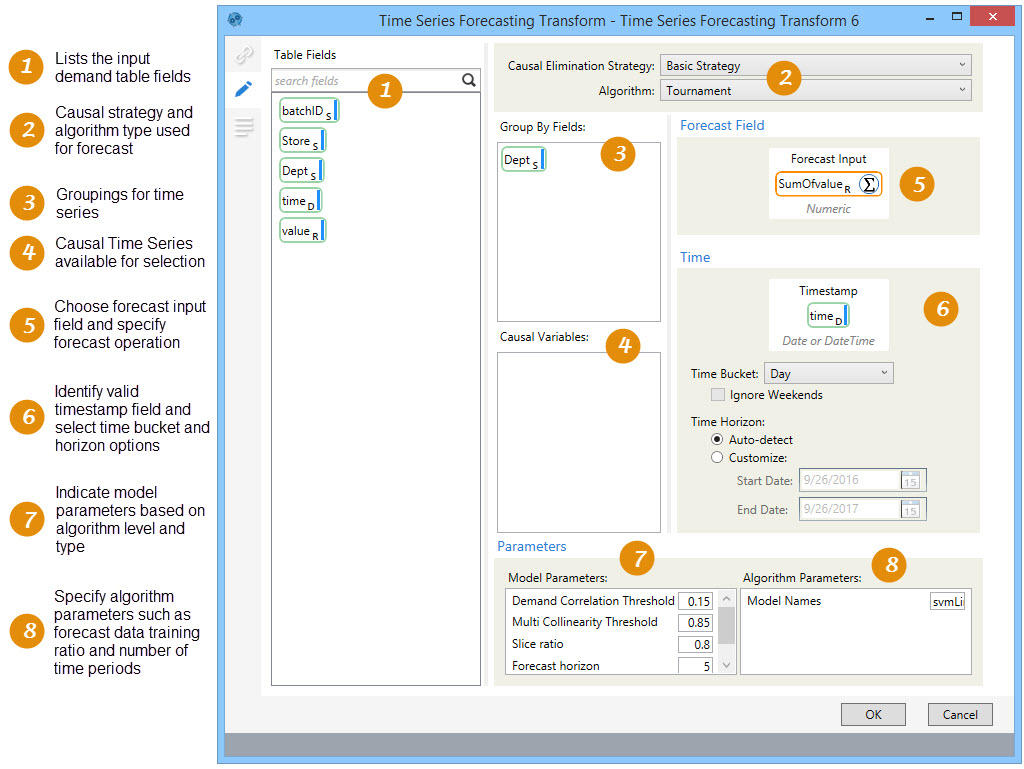
Task: Click the search magnifier in Table Fields
Action: point(469,81)
